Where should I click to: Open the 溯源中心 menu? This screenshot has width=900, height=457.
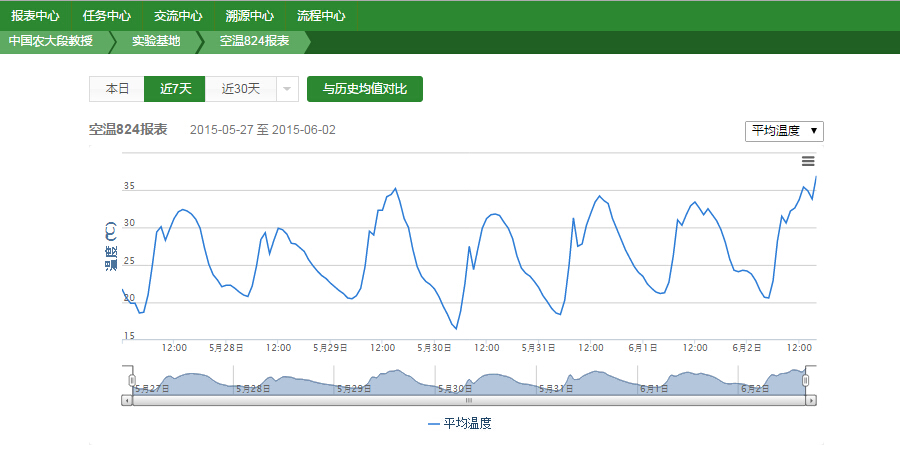(x=250, y=16)
